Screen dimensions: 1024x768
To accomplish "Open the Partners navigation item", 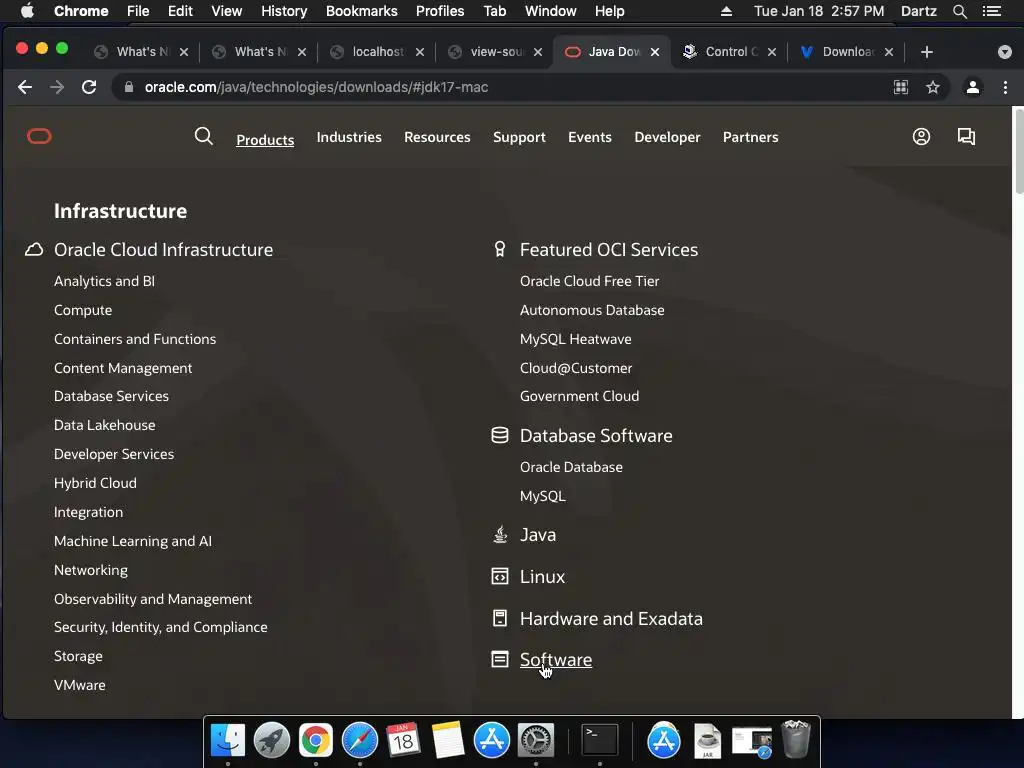I will (x=750, y=137).
